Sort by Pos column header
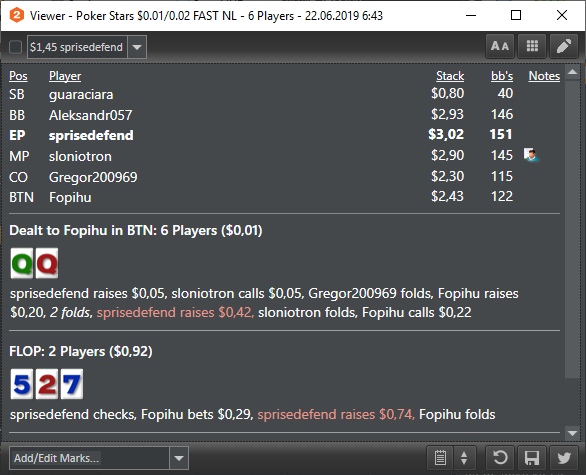The width and height of the screenshot is (586, 475). [x=18, y=76]
